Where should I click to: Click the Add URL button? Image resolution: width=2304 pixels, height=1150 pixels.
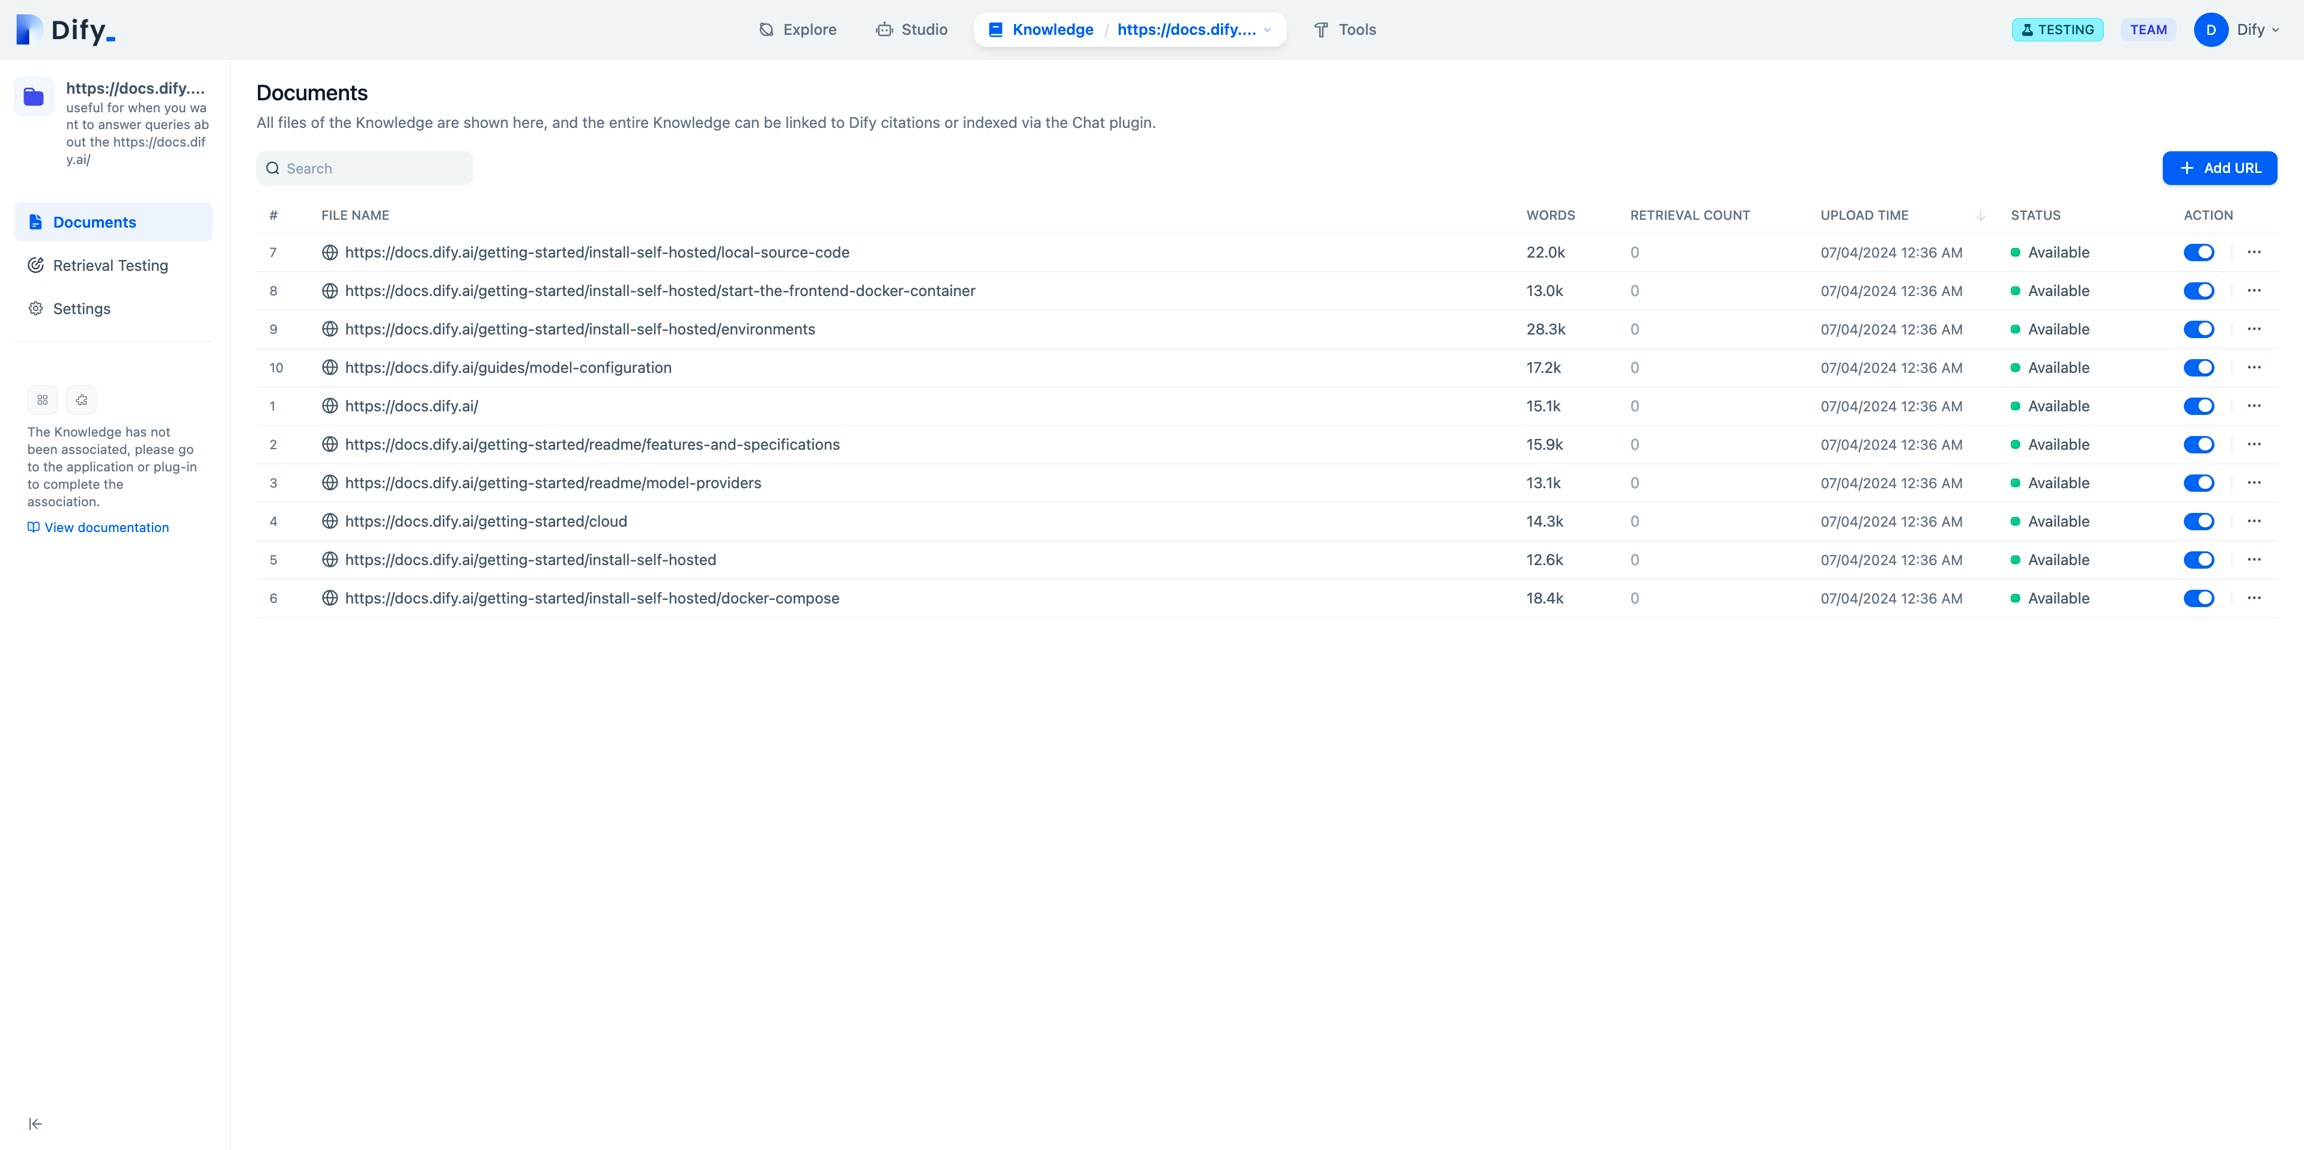(x=2219, y=168)
